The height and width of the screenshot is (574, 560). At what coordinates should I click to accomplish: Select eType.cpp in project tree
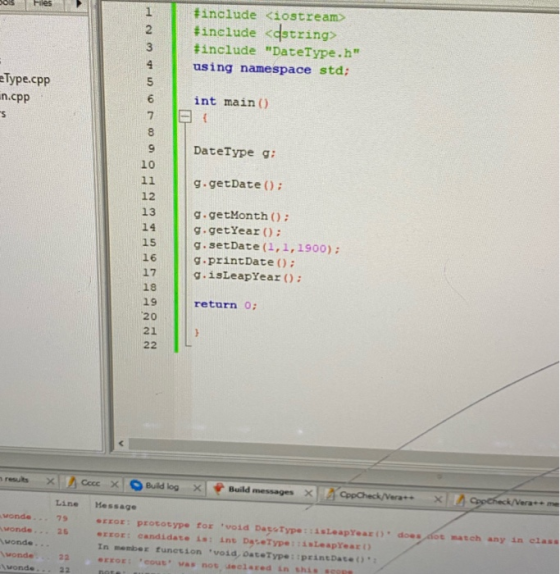click(25, 79)
